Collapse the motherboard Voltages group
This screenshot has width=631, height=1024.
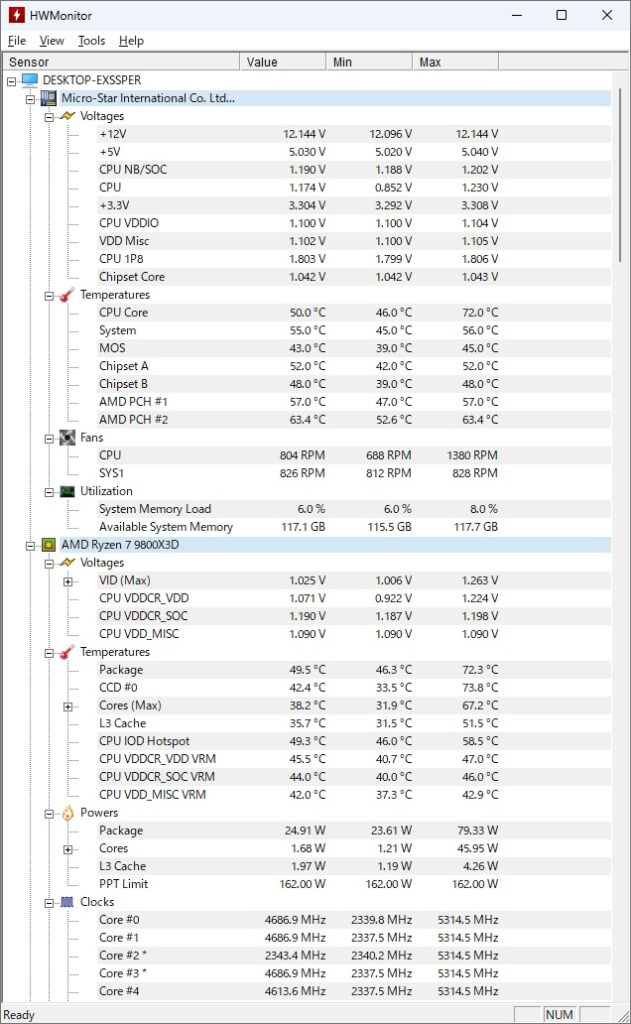pyautogui.click(x=49, y=118)
